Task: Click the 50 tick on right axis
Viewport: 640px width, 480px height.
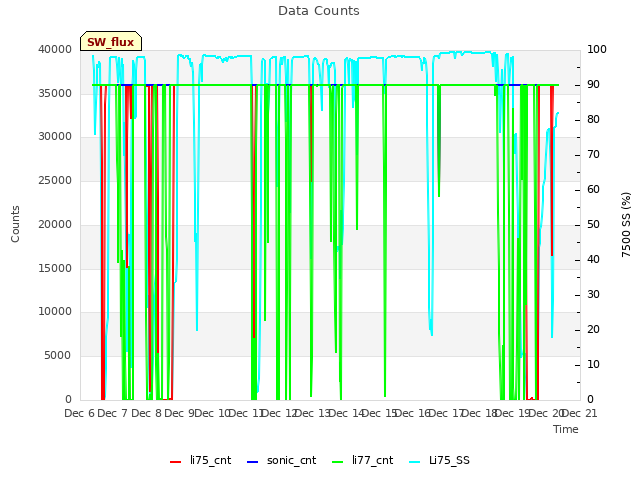Action: pyautogui.click(x=593, y=224)
